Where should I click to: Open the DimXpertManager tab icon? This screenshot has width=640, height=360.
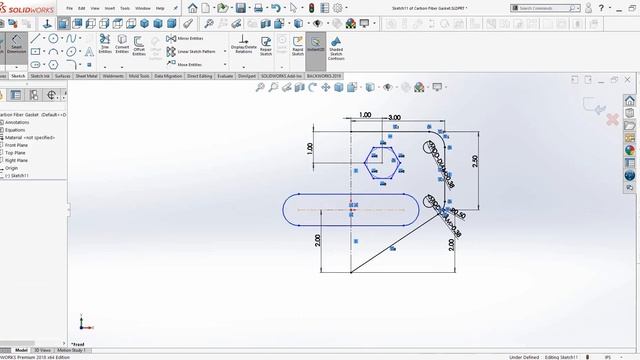click(51, 95)
